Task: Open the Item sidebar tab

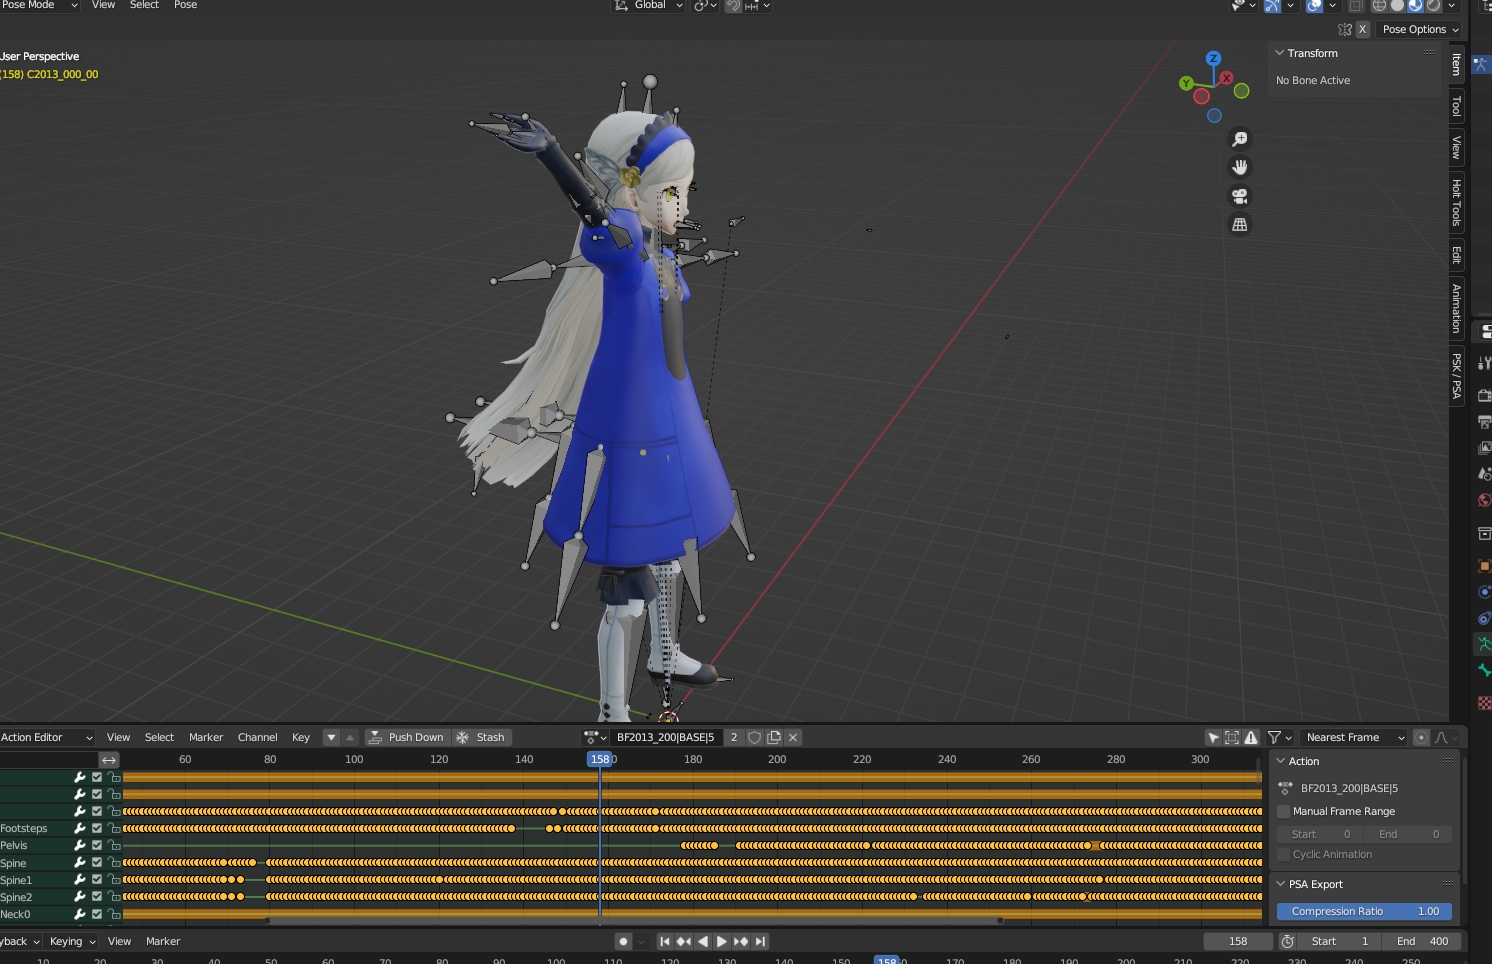Action: (1457, 65)
